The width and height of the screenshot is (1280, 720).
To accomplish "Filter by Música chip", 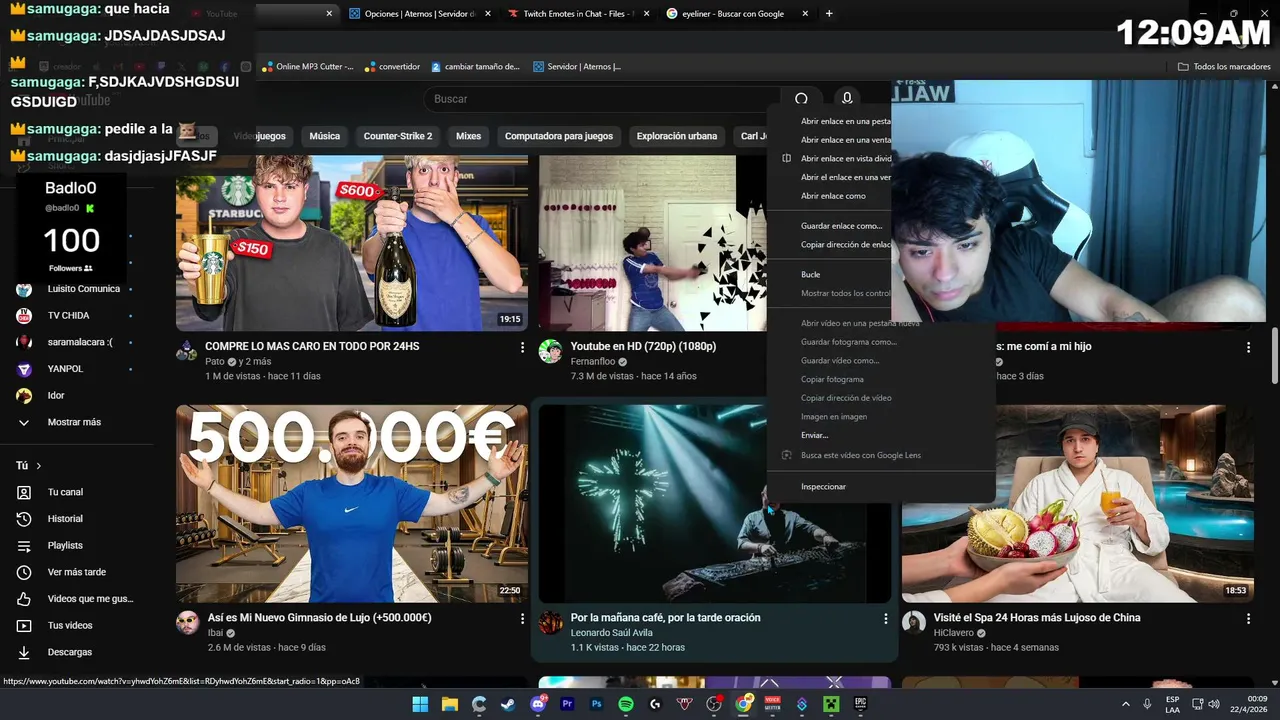I will pyautogui.click(x=324, y=136).
